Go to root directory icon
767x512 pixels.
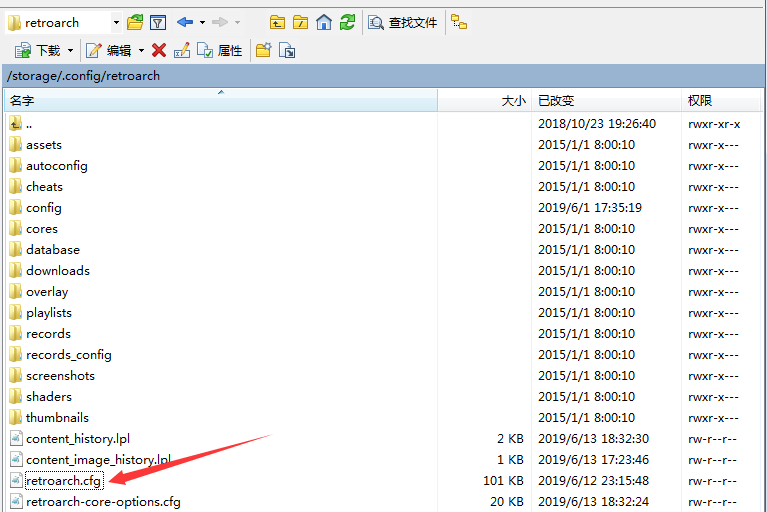click(300, 22)
